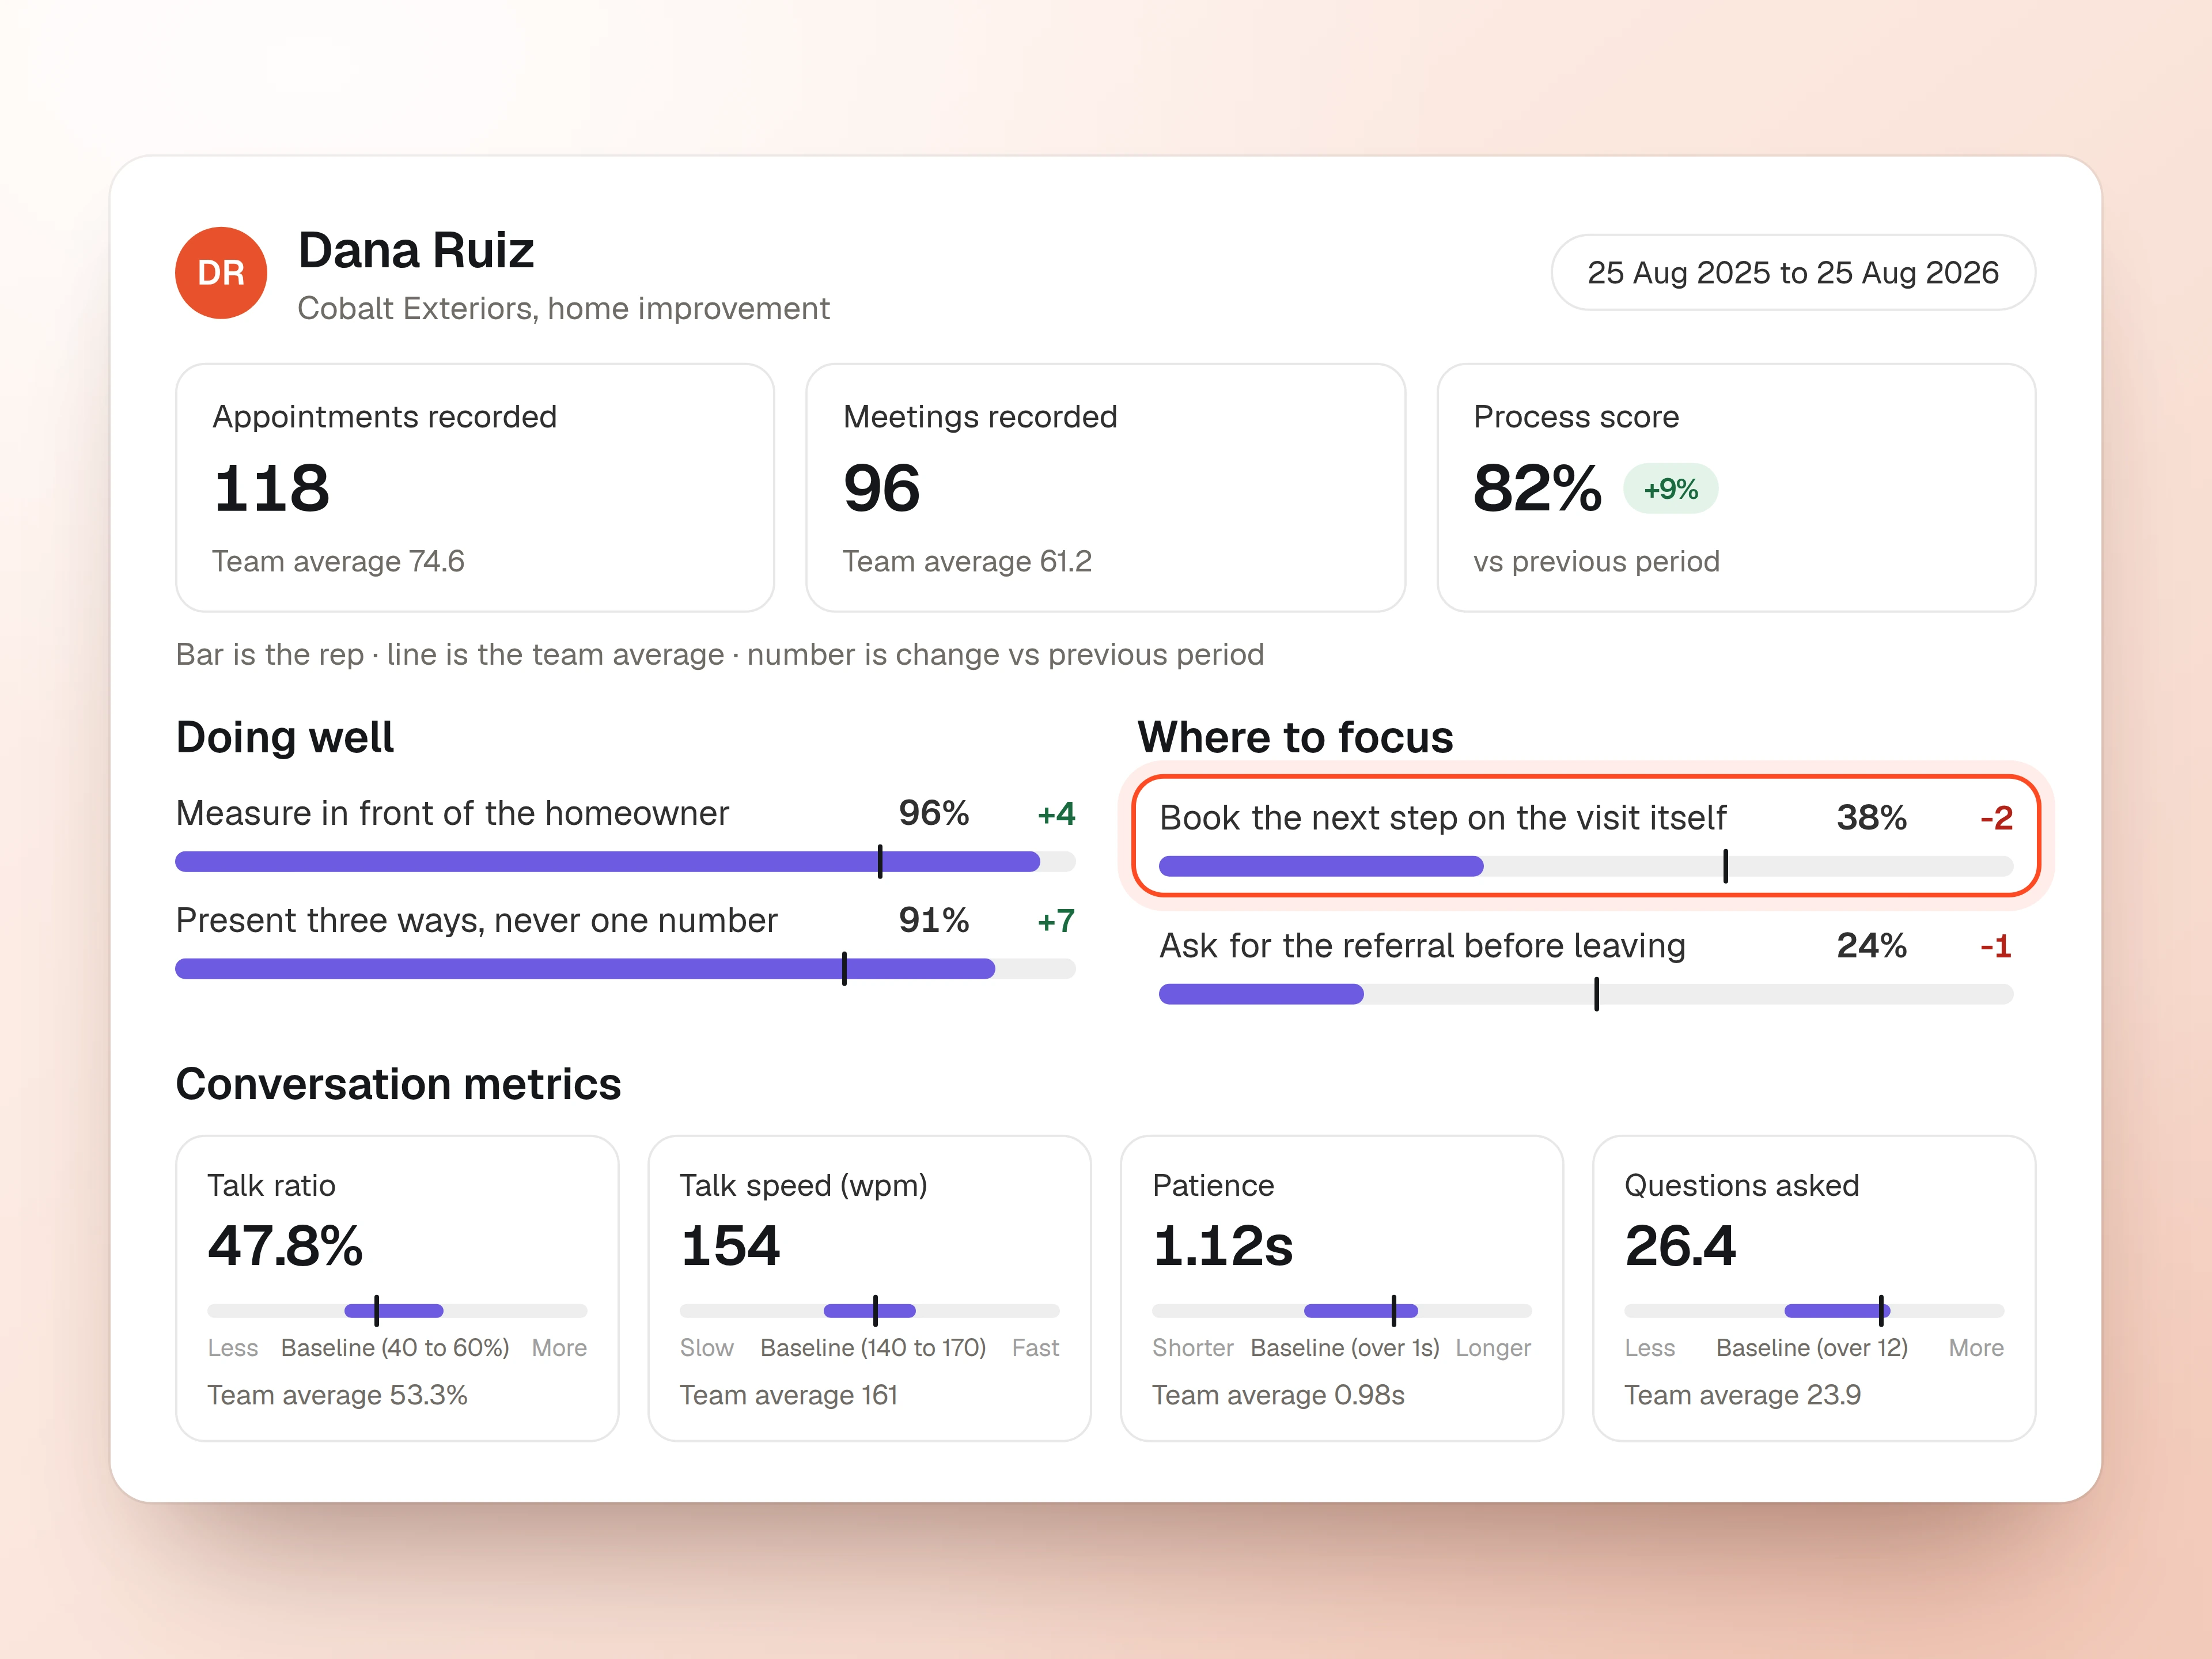Click the +7 change indicator
2212x1659 pixels.
(x=1056, y=920)
